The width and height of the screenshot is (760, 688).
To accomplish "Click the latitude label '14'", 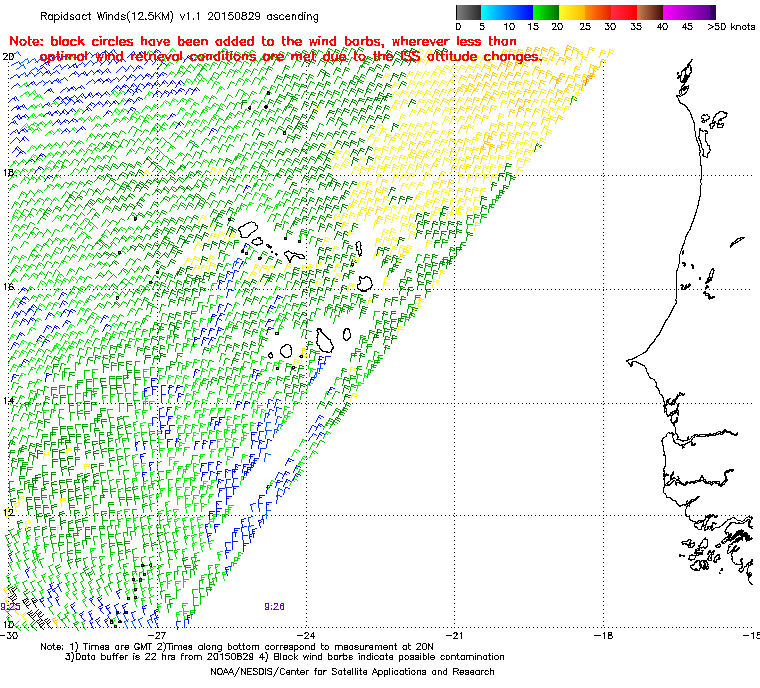I will 8,401.
